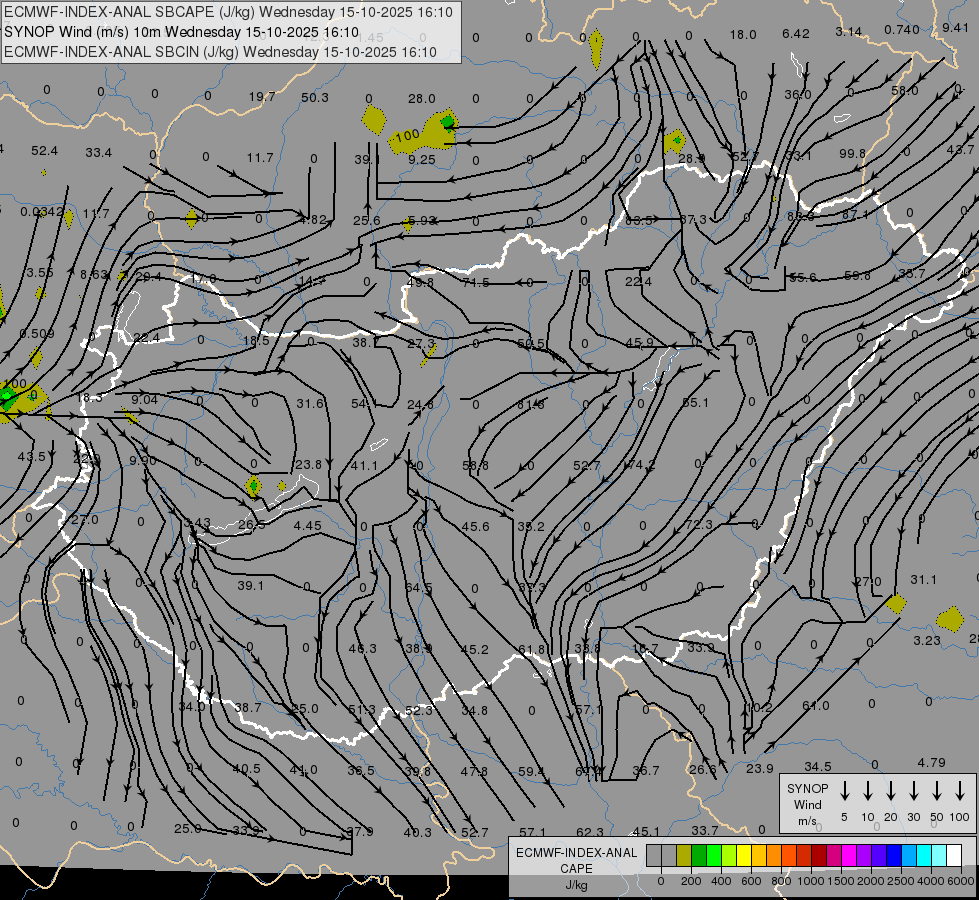Click the value 61.0 on the map
Image resolution: width=979 pixels, height=900 pixels.
815,705
